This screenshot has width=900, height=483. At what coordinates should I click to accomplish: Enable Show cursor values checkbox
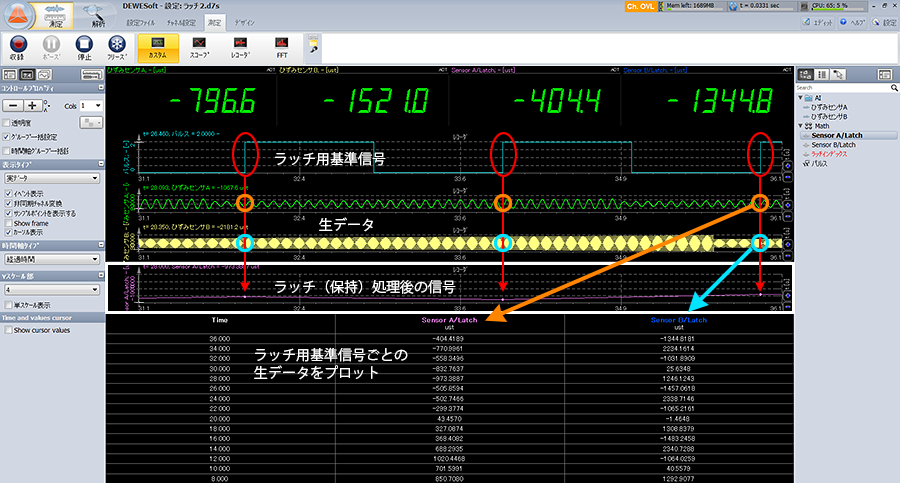[9, 330]
